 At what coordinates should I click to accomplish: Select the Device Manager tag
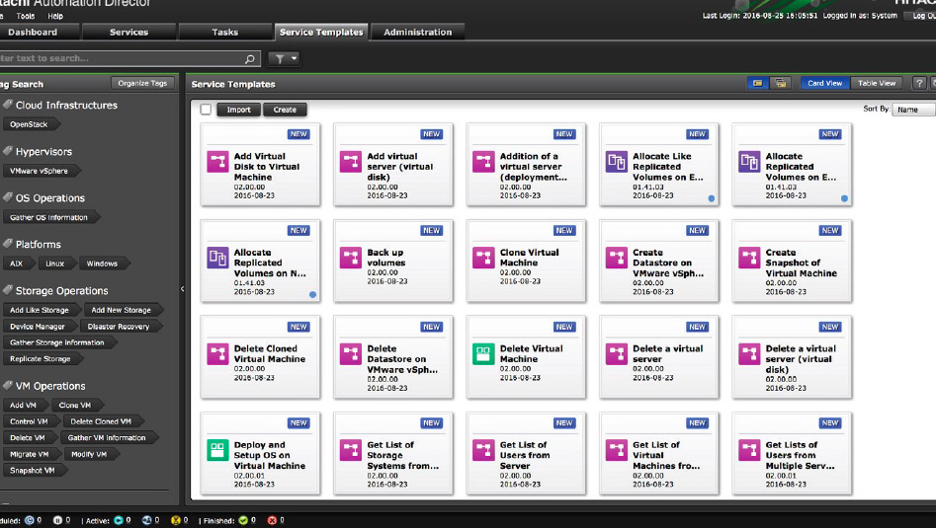click(38, 327)
